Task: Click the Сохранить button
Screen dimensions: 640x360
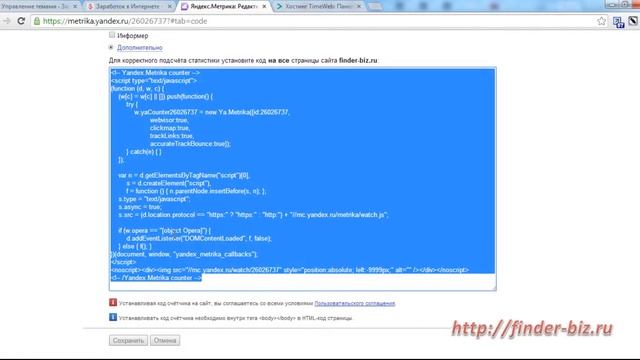Action: click(128, 340)
